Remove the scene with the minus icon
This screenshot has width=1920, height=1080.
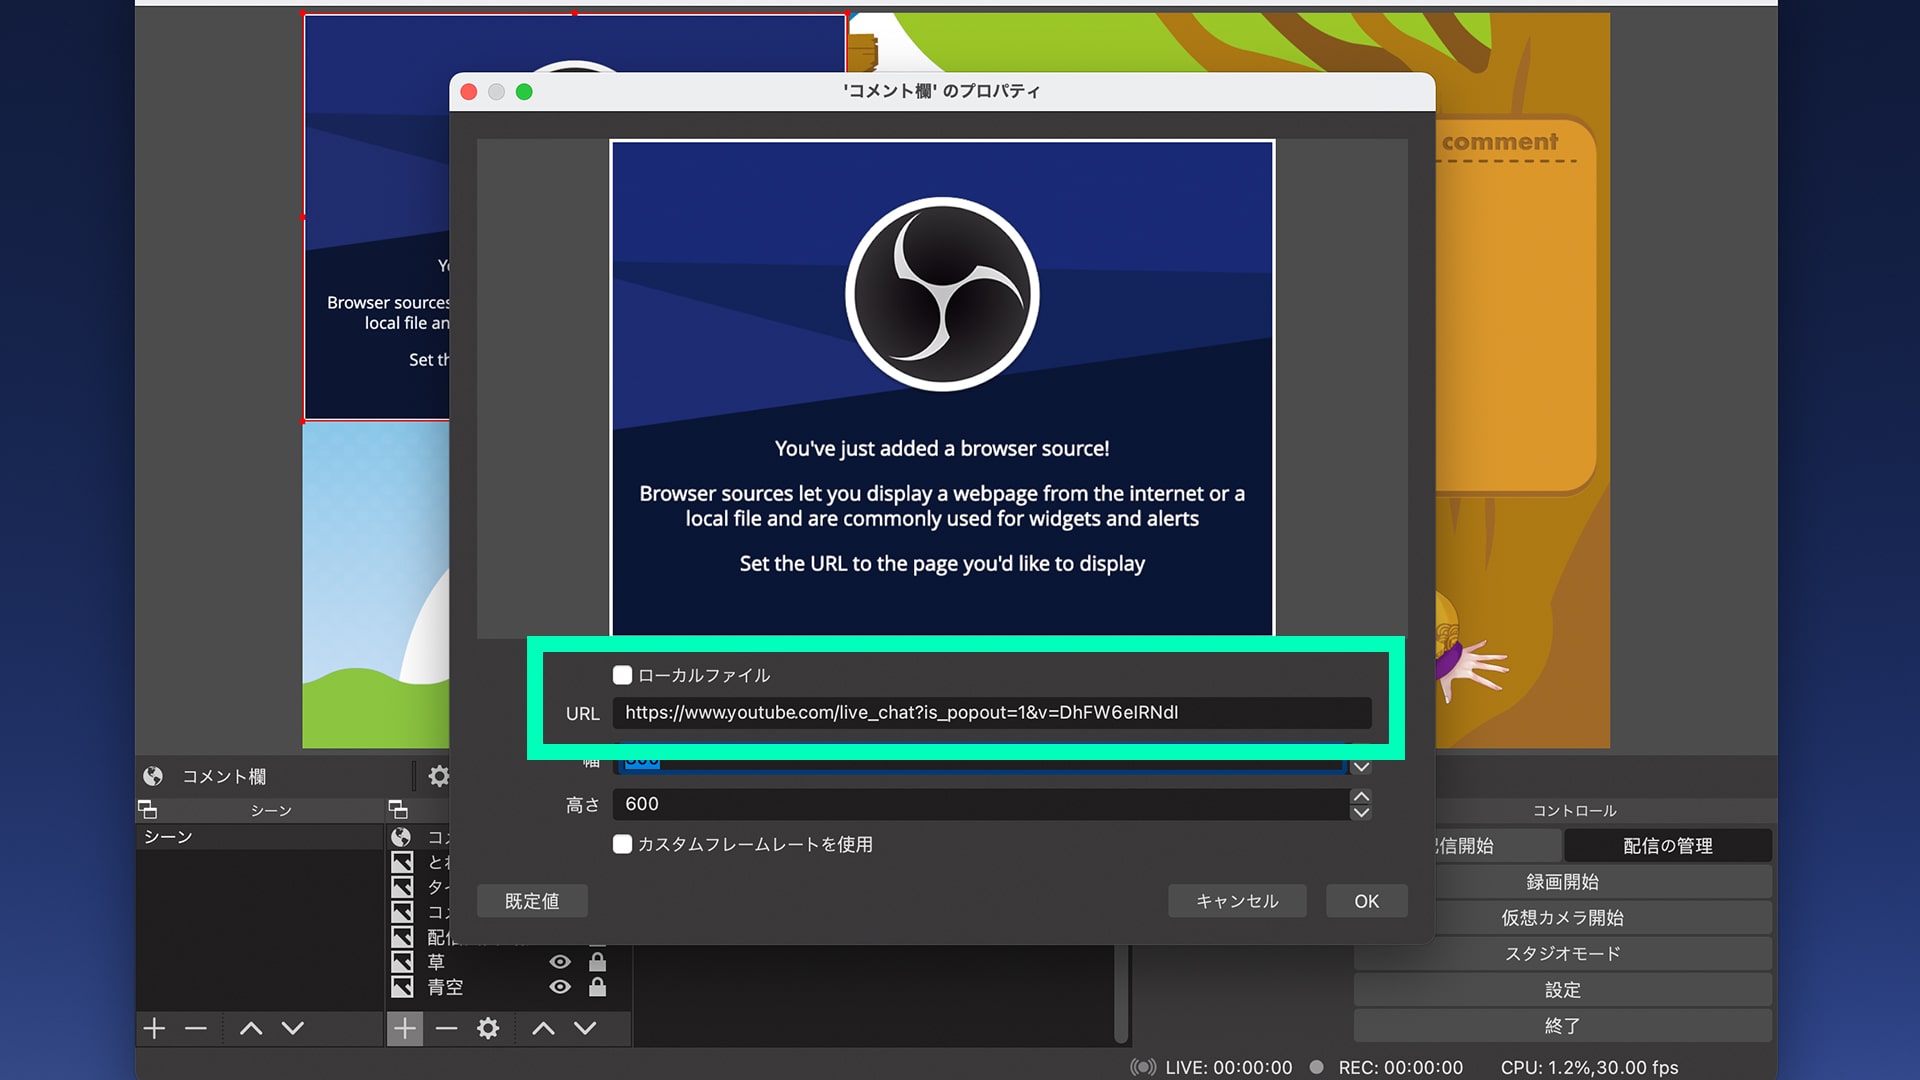(195, 1028)
